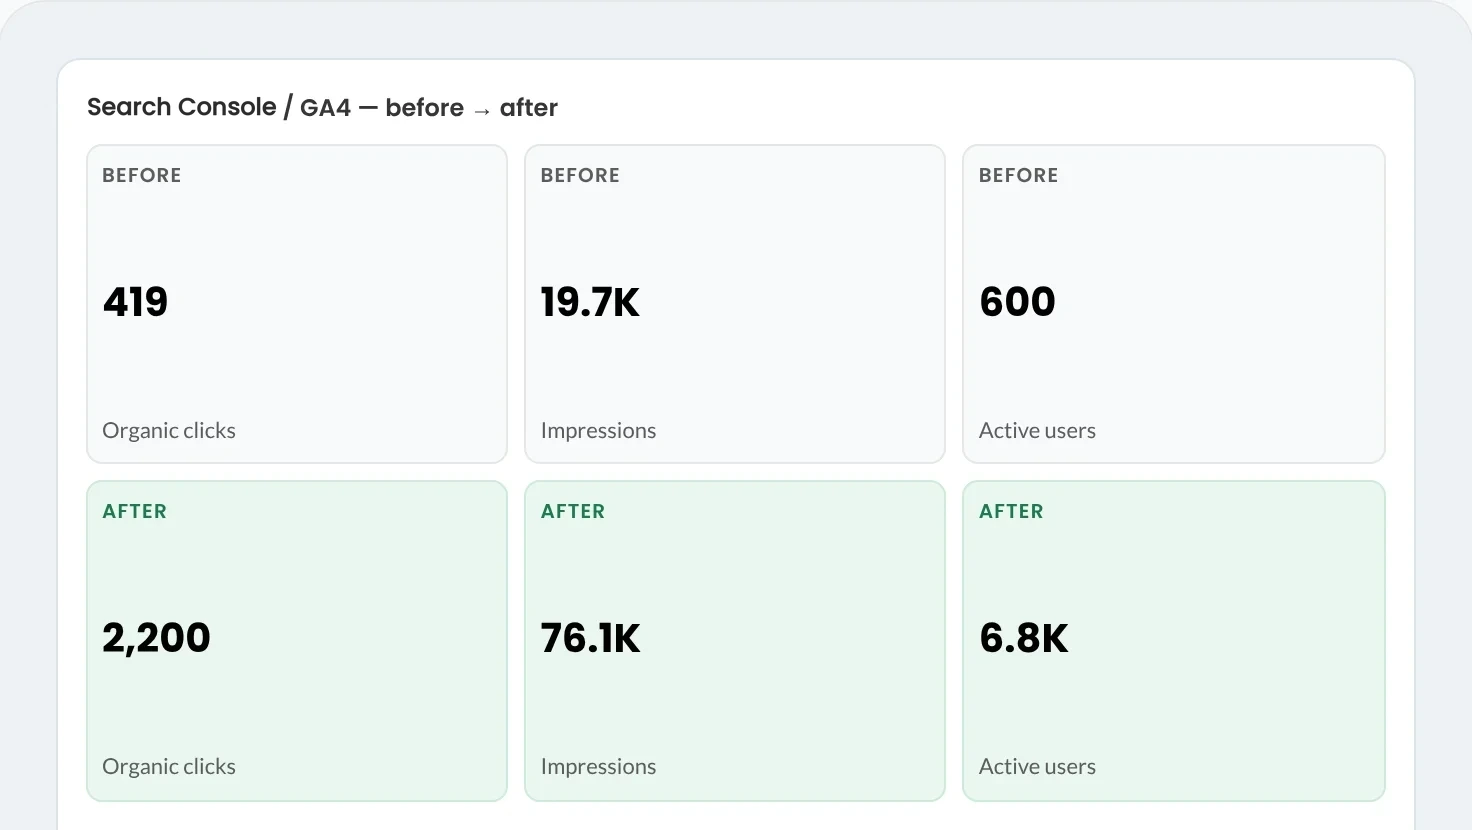
Task: Click "Impressions" label in After card
Action: (598, 767)
